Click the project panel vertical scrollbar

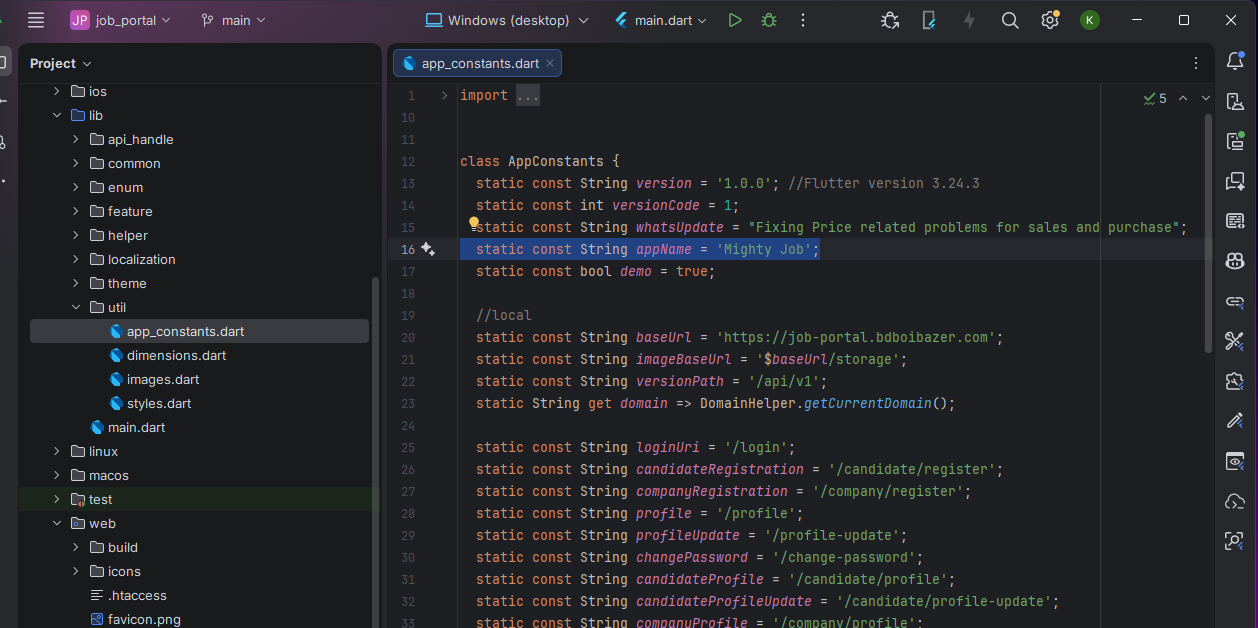point(375,450)
